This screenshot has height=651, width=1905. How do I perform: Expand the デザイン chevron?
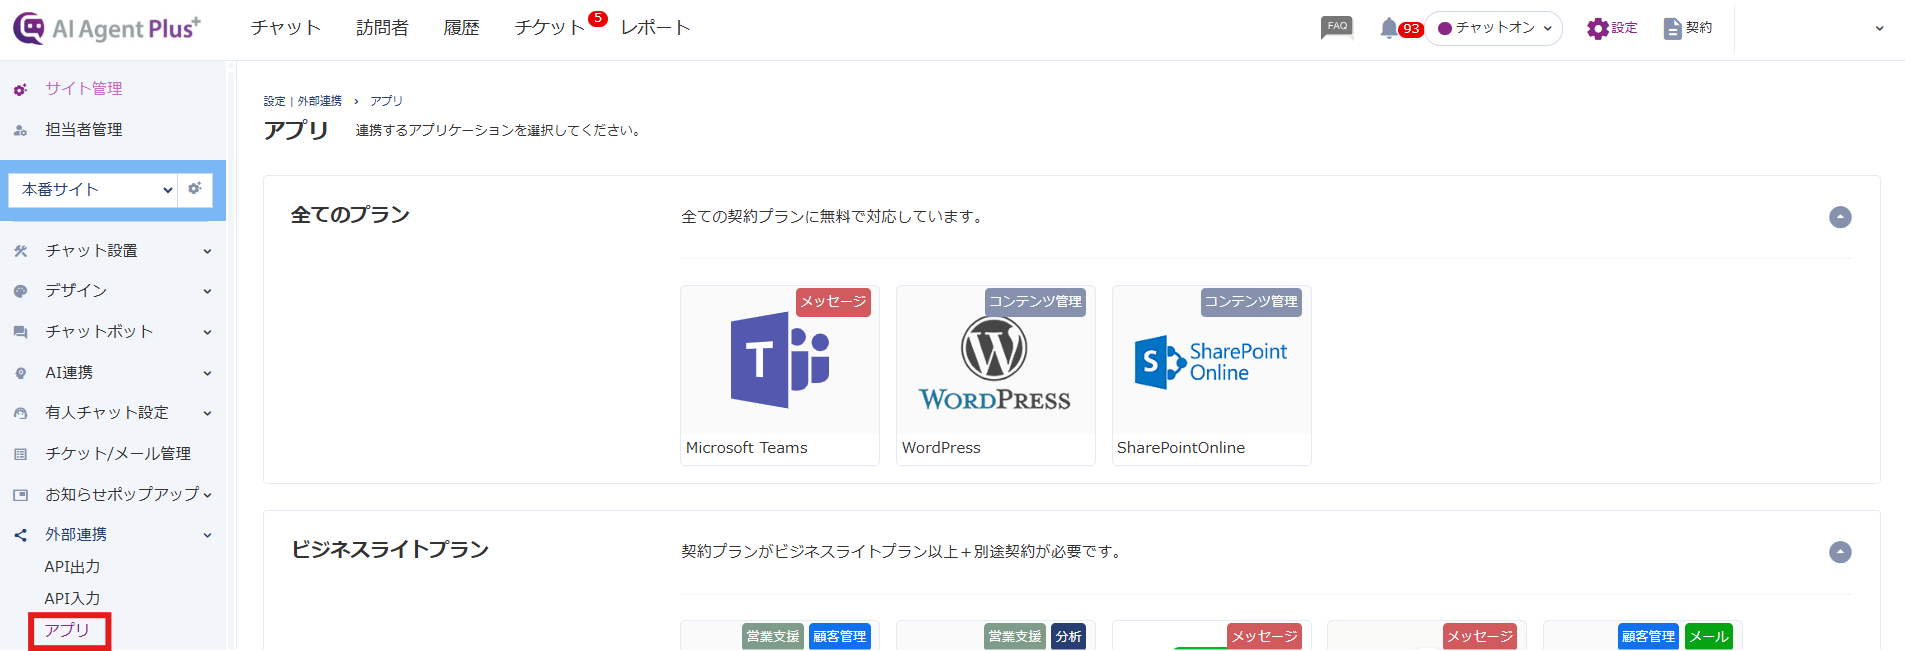207,291
